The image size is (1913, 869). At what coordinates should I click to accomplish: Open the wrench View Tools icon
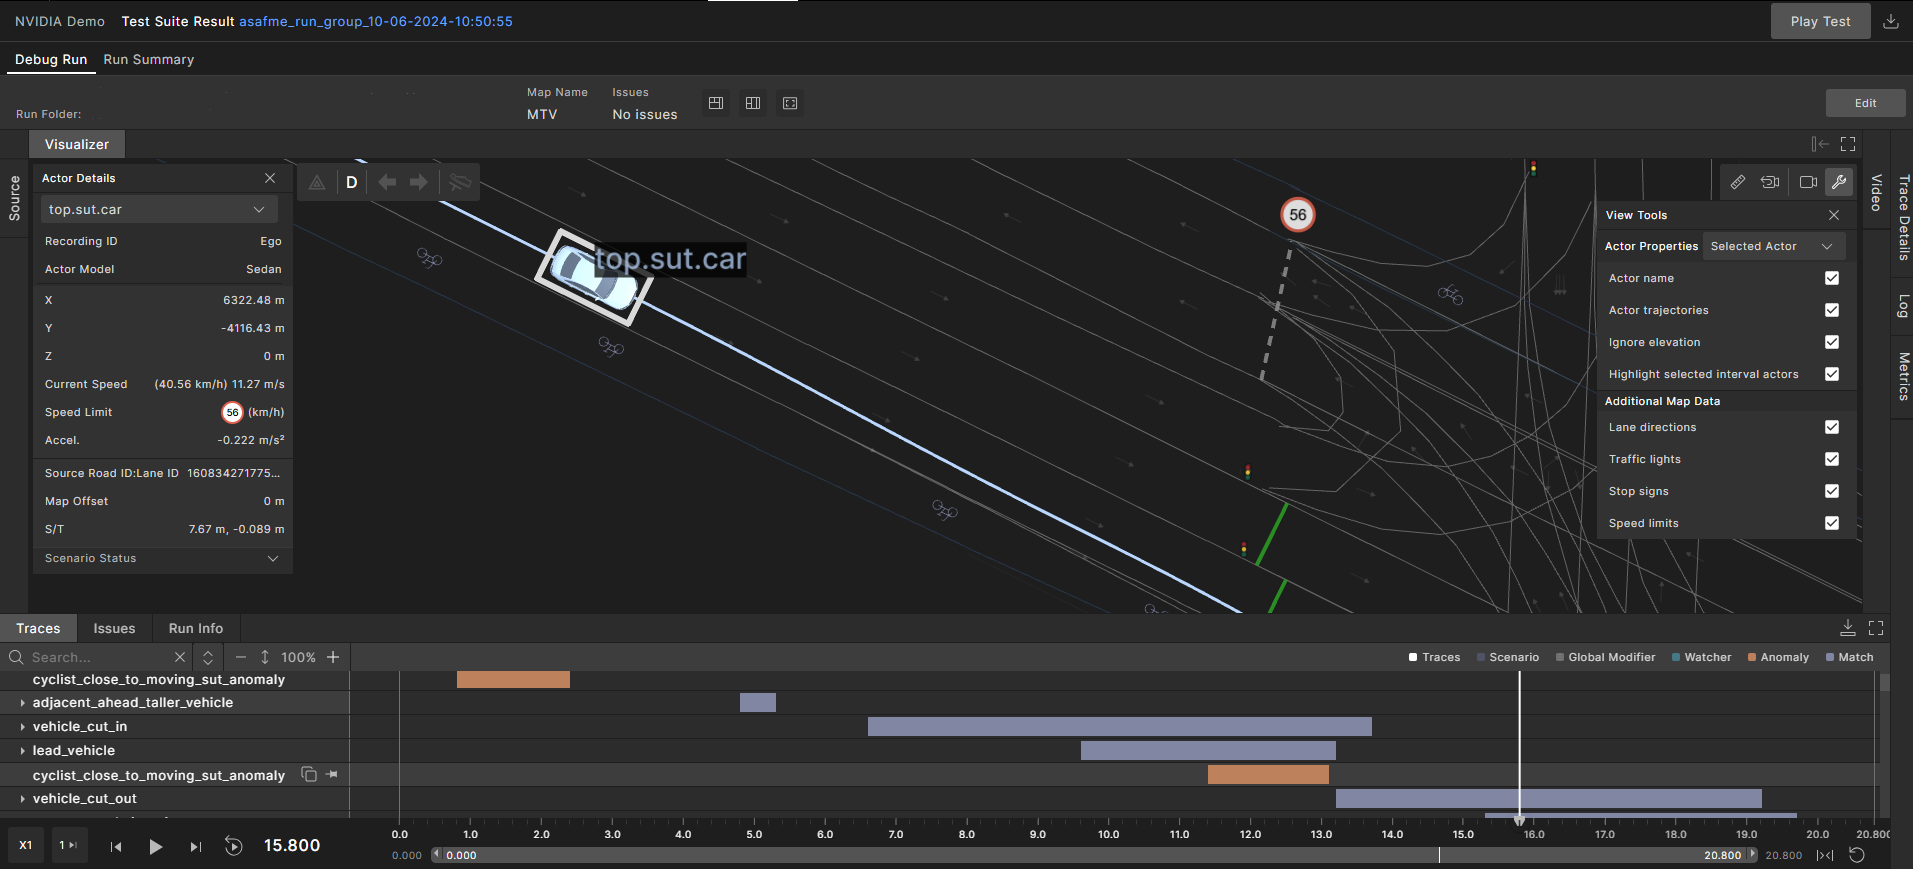pyautogui.click(x=1838, y=182)
